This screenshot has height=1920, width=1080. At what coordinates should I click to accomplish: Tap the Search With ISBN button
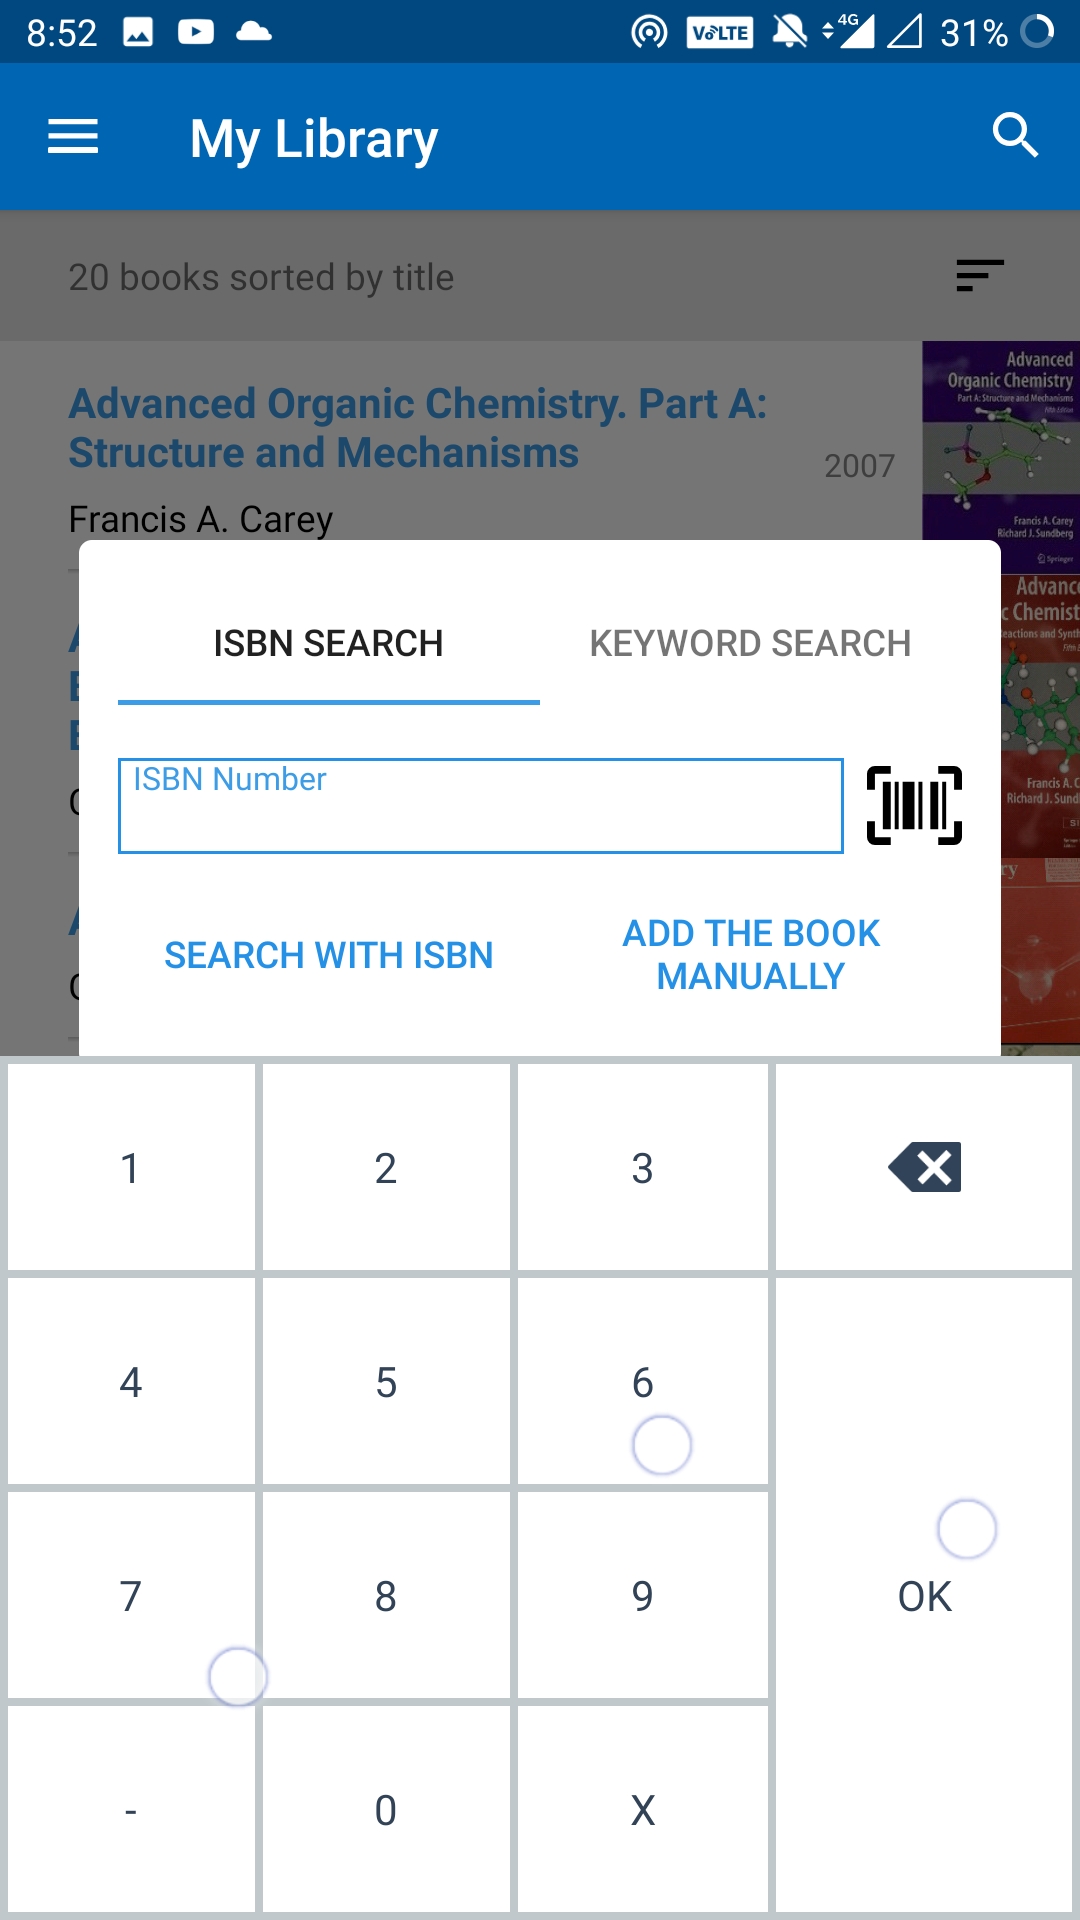(x=328, y=956)
